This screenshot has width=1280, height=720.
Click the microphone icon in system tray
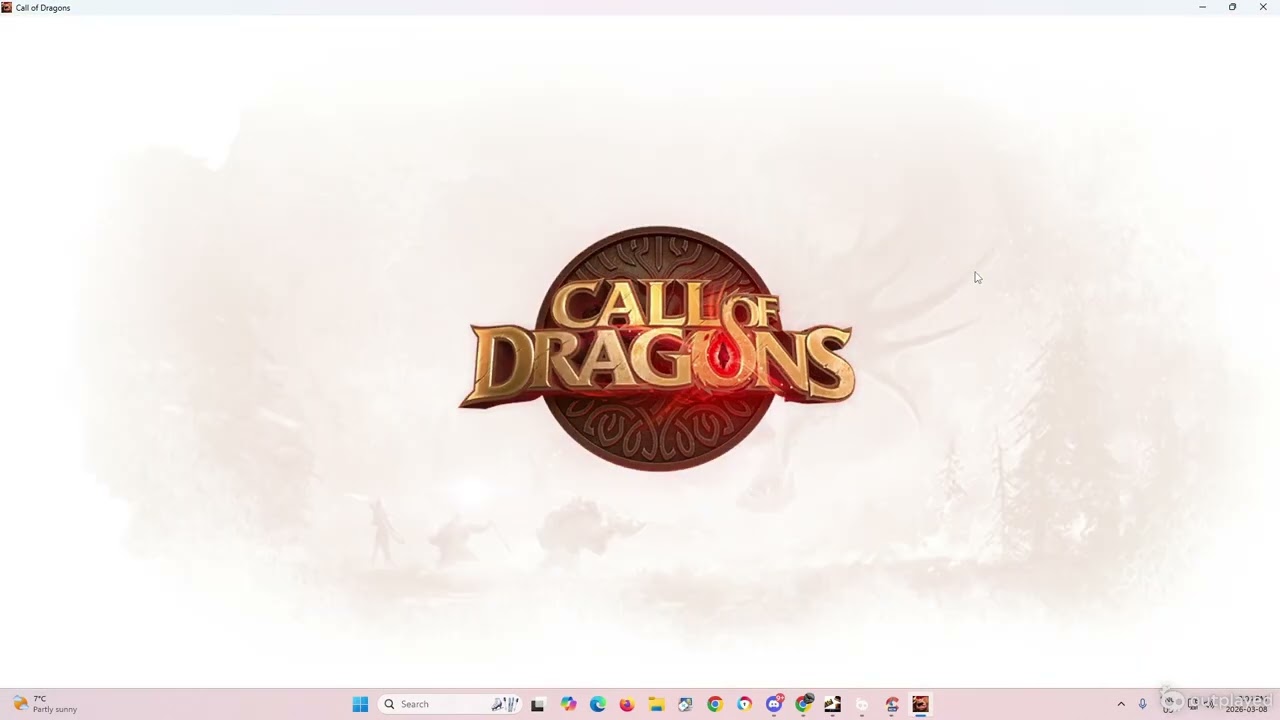[x=1143, y=704]
